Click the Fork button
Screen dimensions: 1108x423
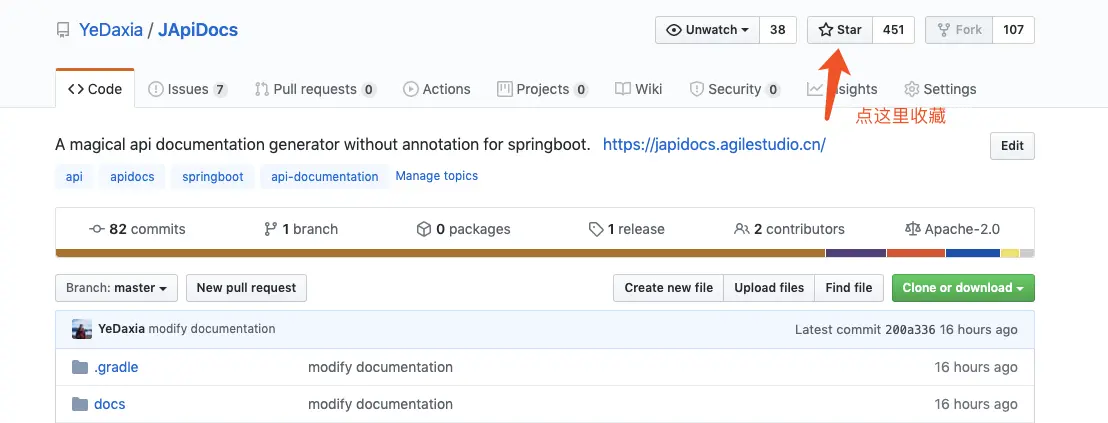click(959, 30)
